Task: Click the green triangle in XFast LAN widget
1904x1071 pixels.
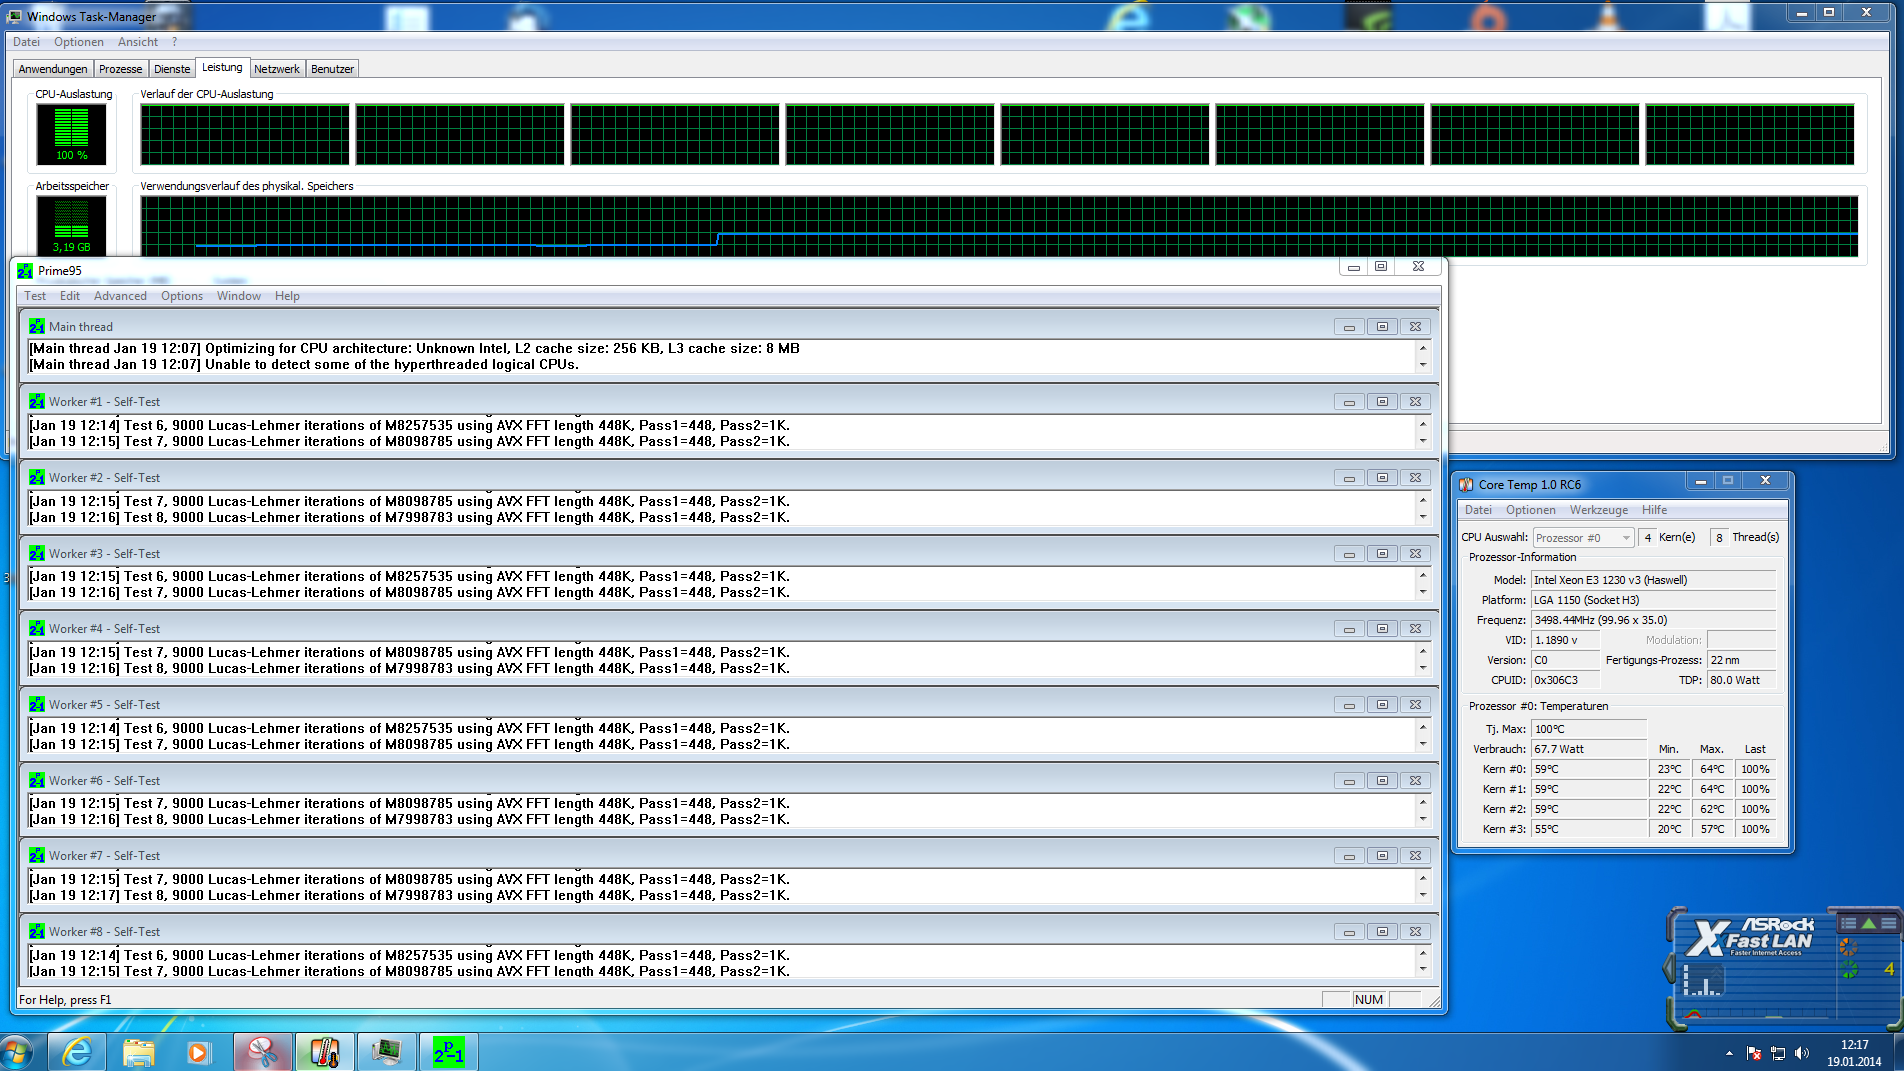Action: pos(1868,923)
